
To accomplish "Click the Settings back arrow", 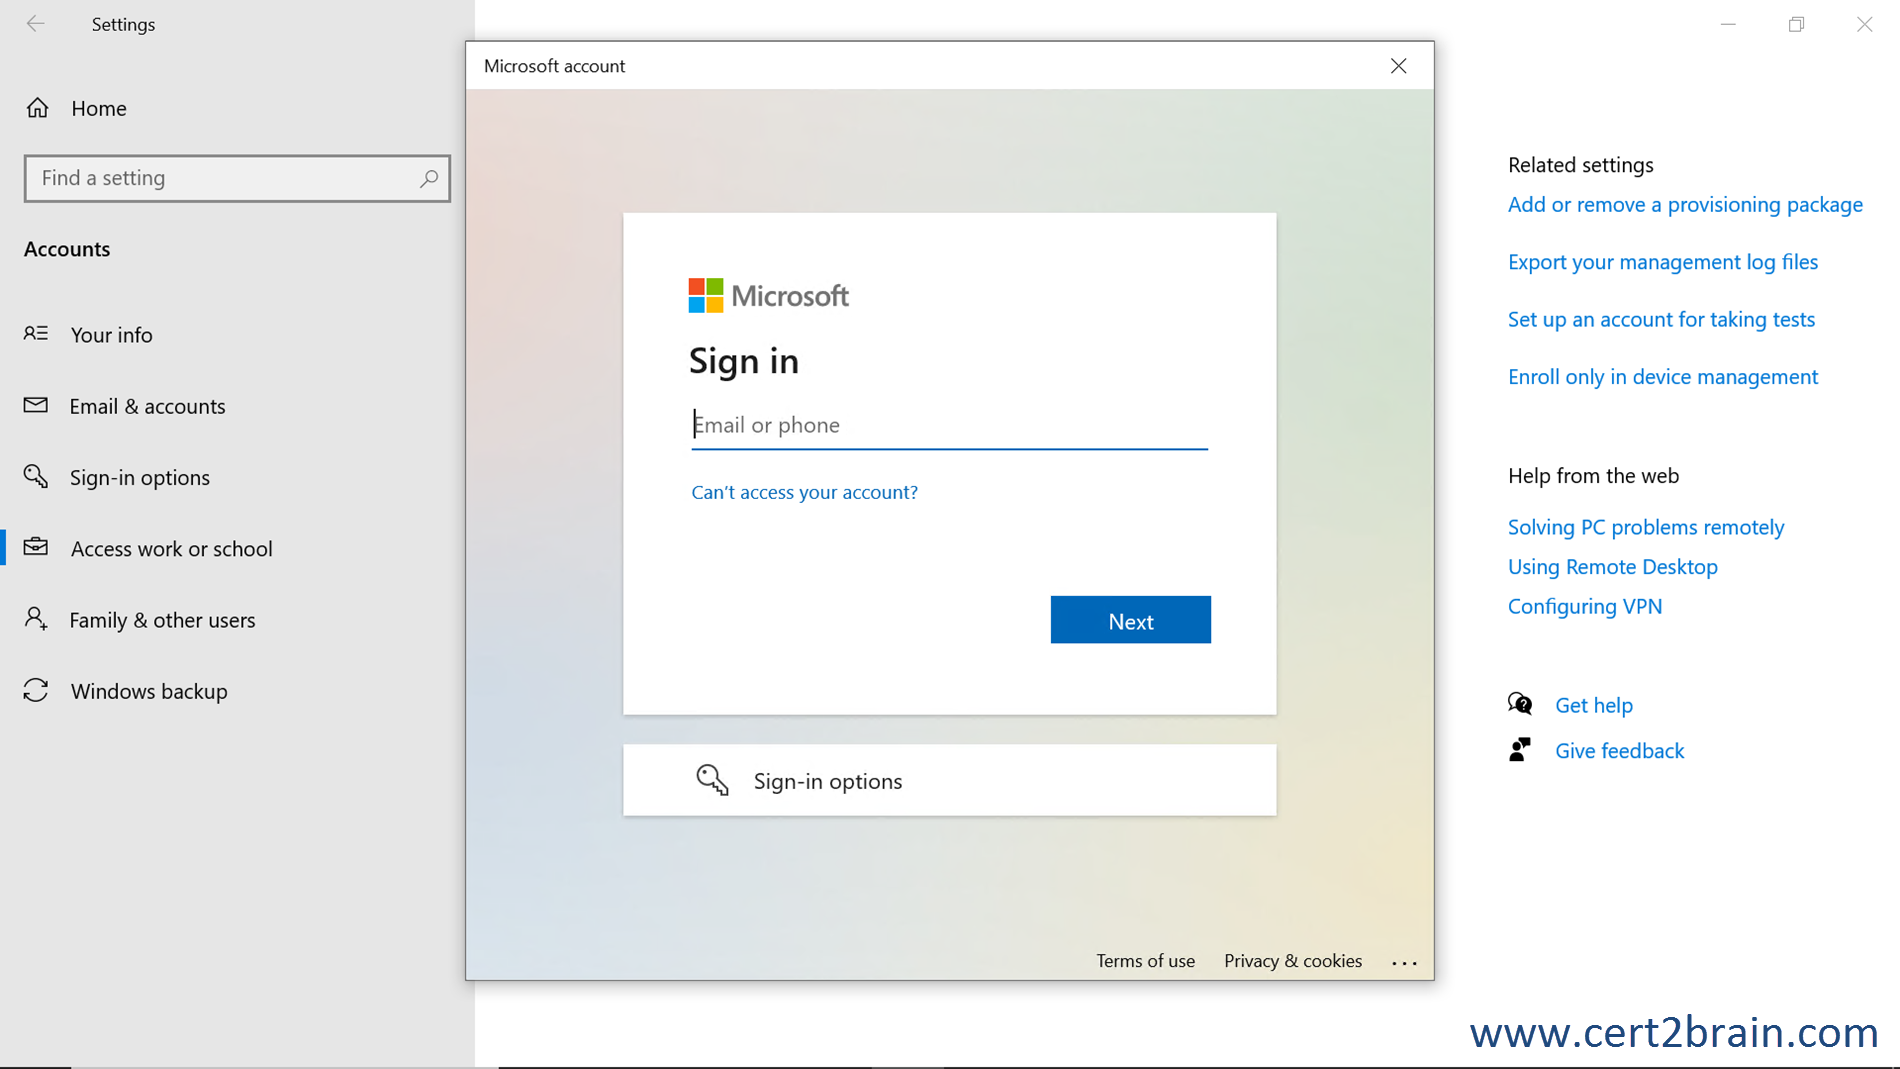I will 36,24.
